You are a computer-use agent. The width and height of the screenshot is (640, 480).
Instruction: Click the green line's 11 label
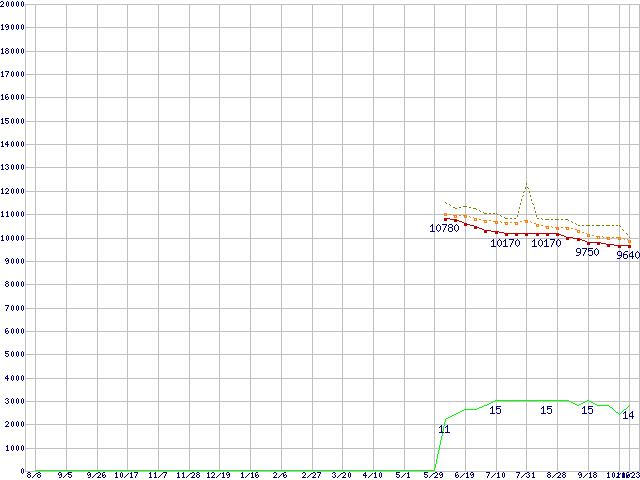click(444, 429)
